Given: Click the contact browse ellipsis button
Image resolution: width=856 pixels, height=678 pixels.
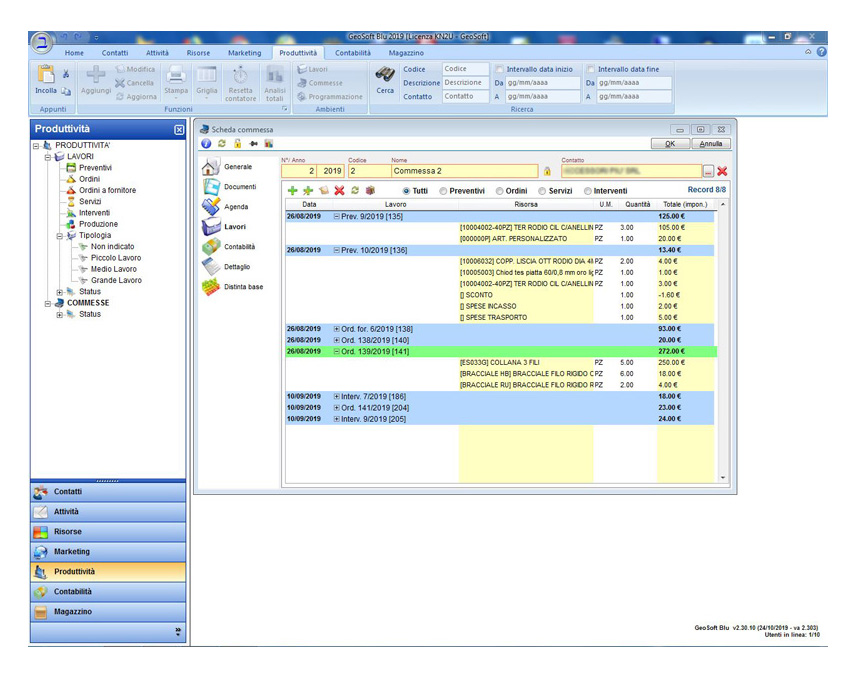Looking at the screenshot, I should tap(708, 171).
